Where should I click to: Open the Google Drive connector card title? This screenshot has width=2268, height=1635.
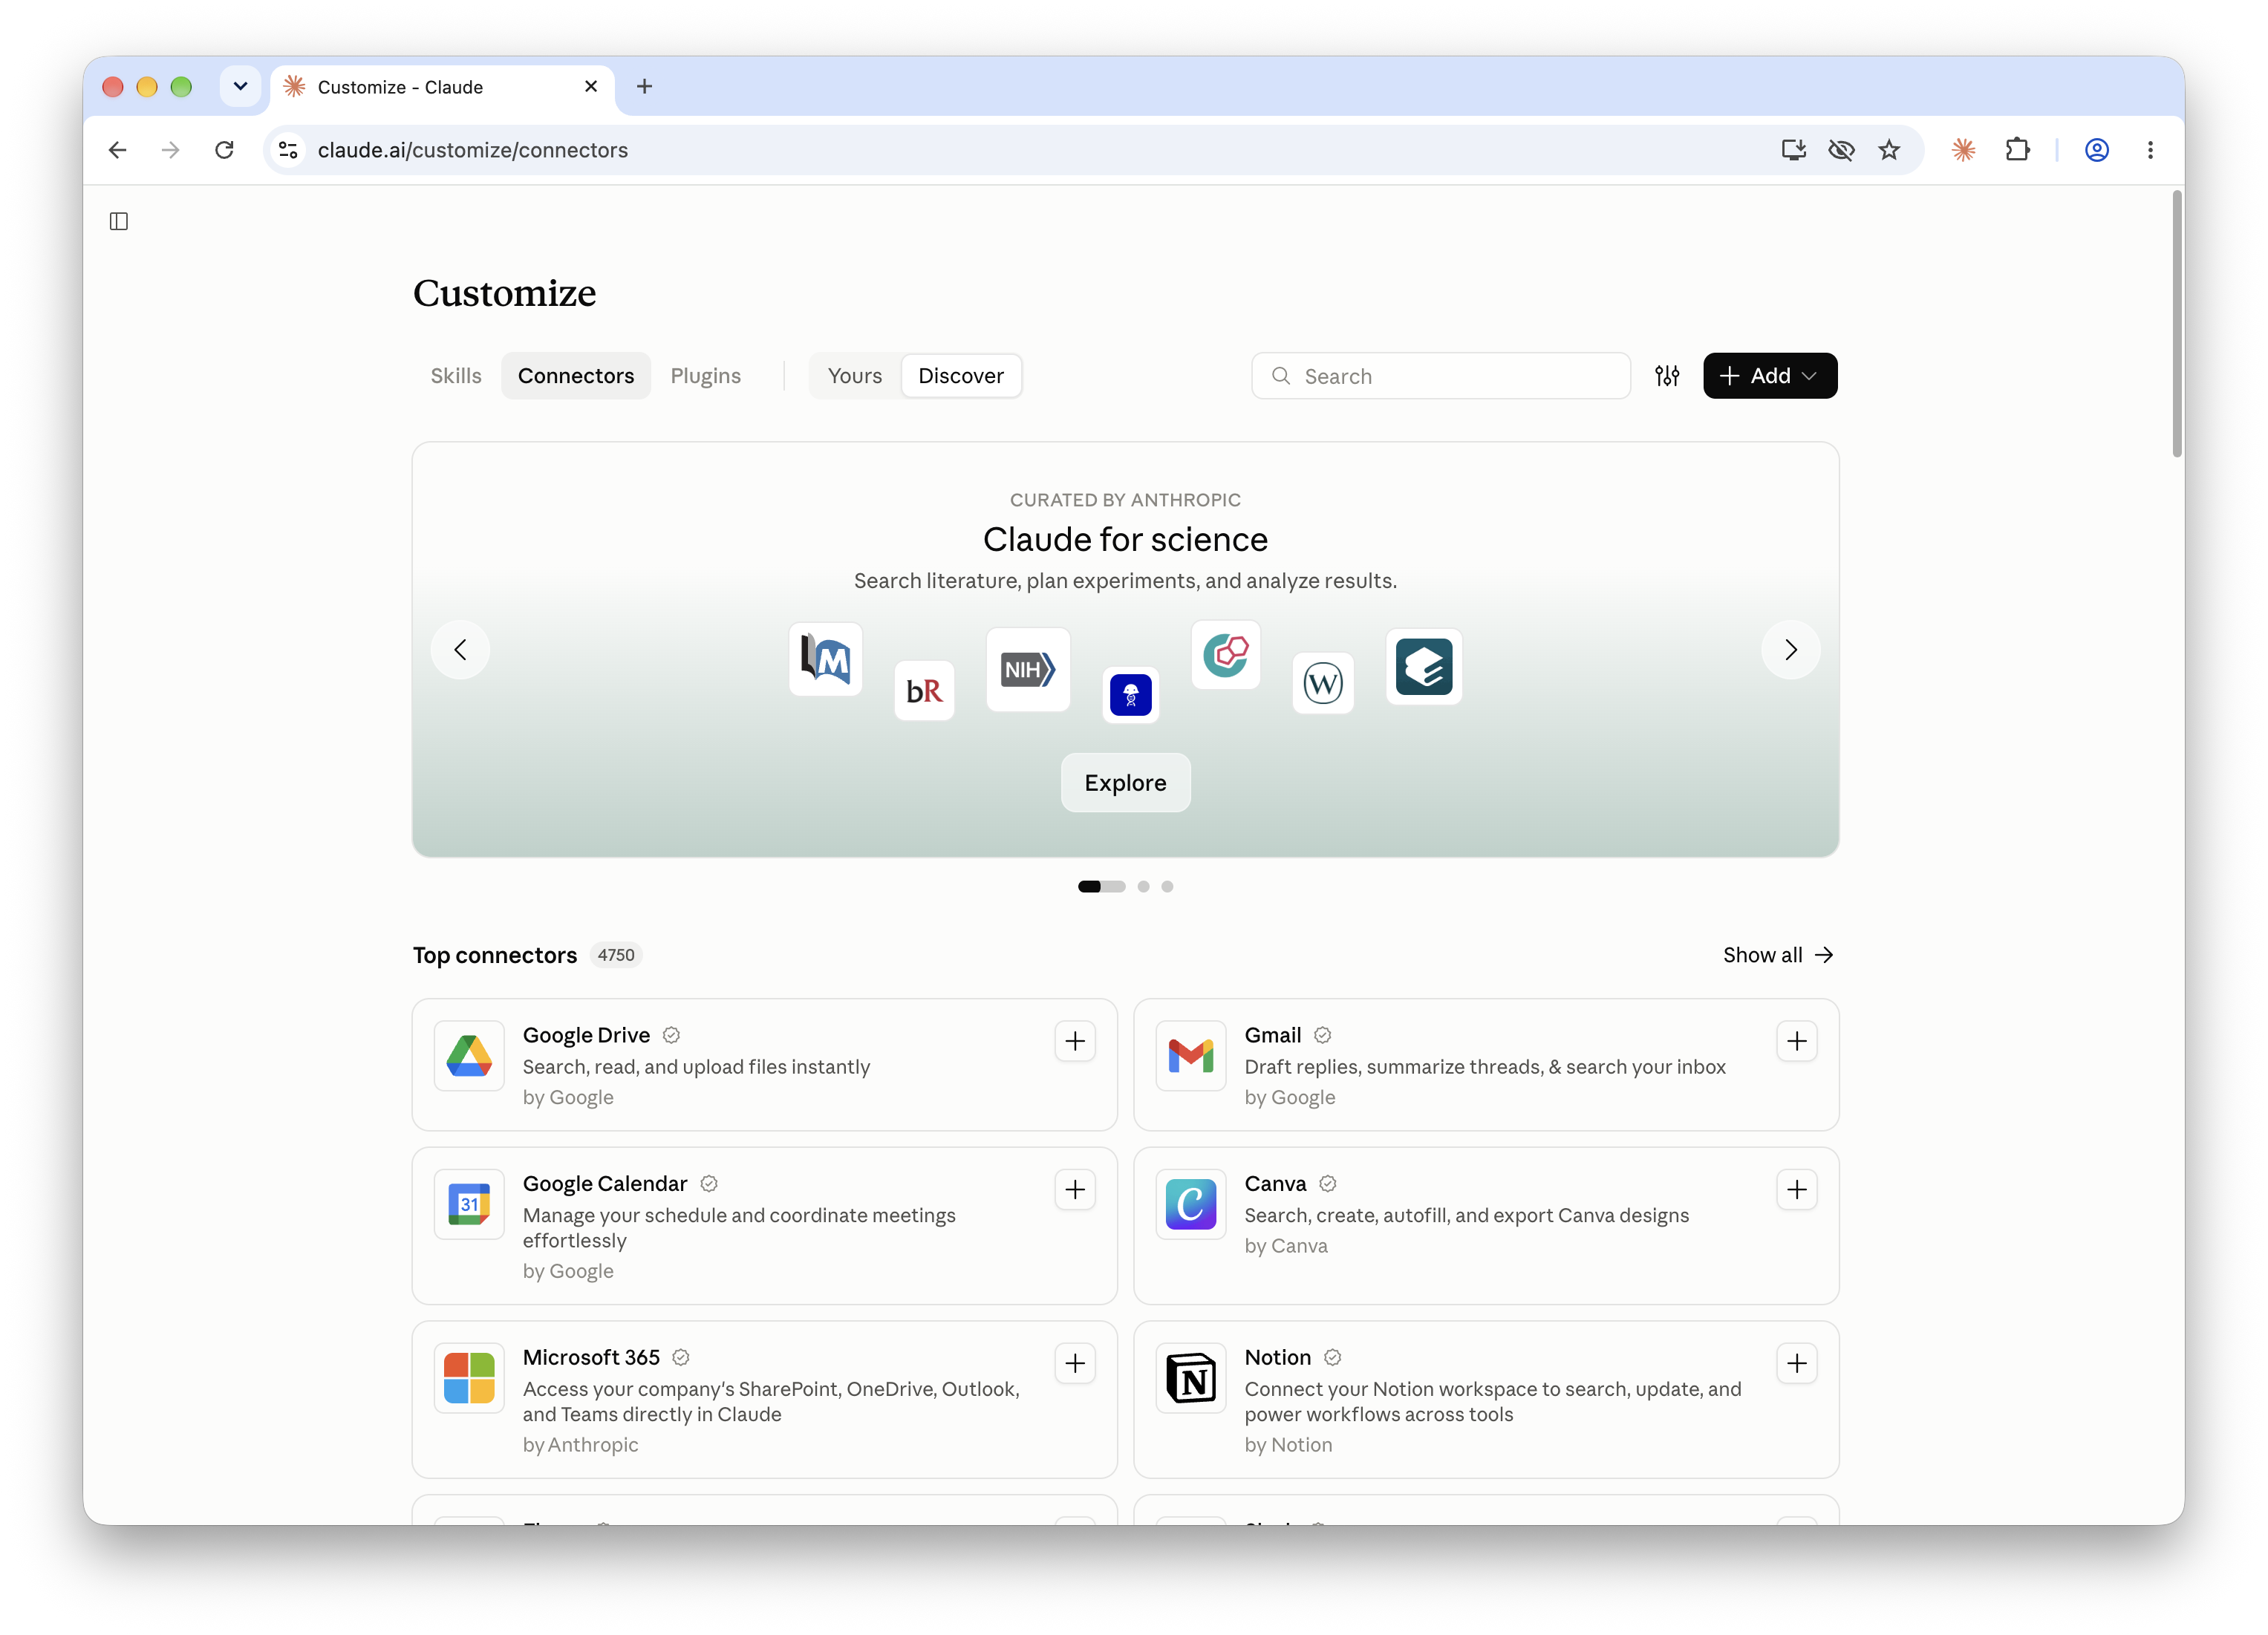pos(586,1035)
